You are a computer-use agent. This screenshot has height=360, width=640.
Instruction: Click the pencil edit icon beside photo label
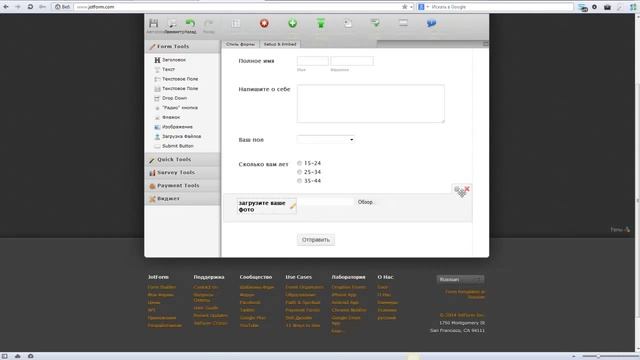point(293,206)
